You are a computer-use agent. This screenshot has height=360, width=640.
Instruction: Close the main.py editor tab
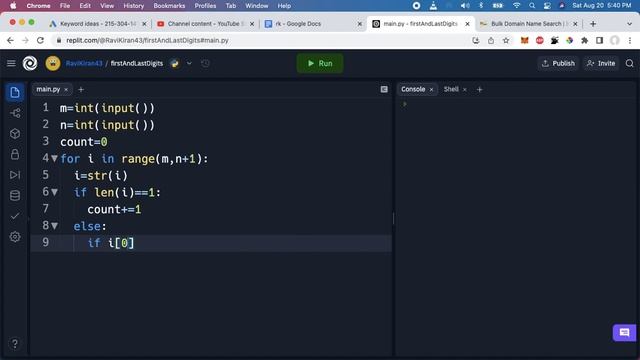[66, 89]
